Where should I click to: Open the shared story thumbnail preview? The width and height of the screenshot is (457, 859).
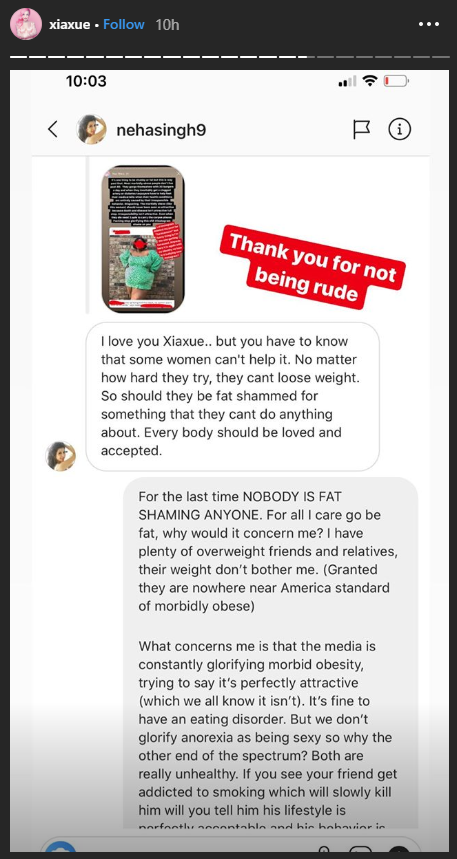click(144, 239)
